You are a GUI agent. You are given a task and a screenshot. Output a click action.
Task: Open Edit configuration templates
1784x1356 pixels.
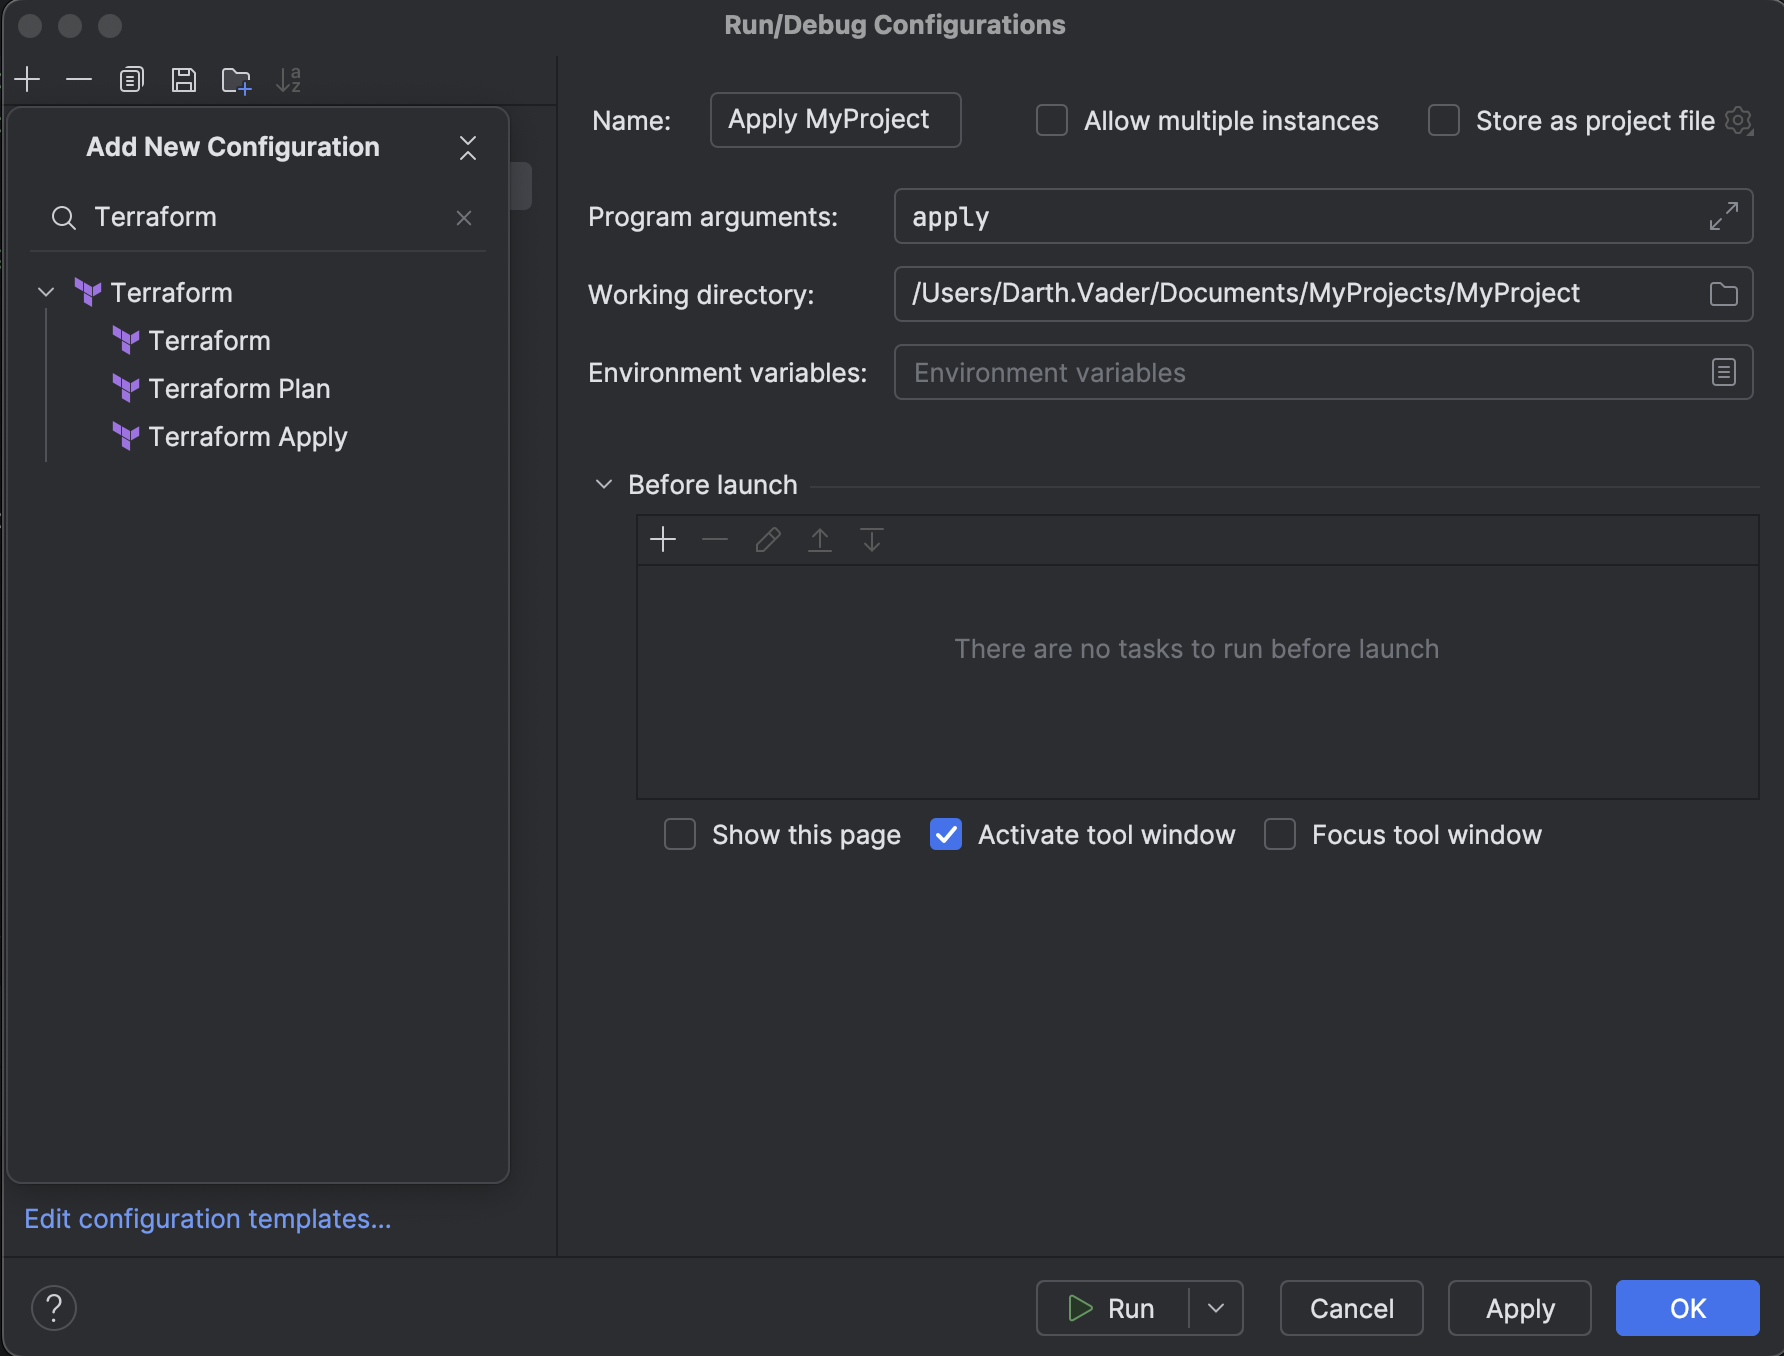[207, 1219]
